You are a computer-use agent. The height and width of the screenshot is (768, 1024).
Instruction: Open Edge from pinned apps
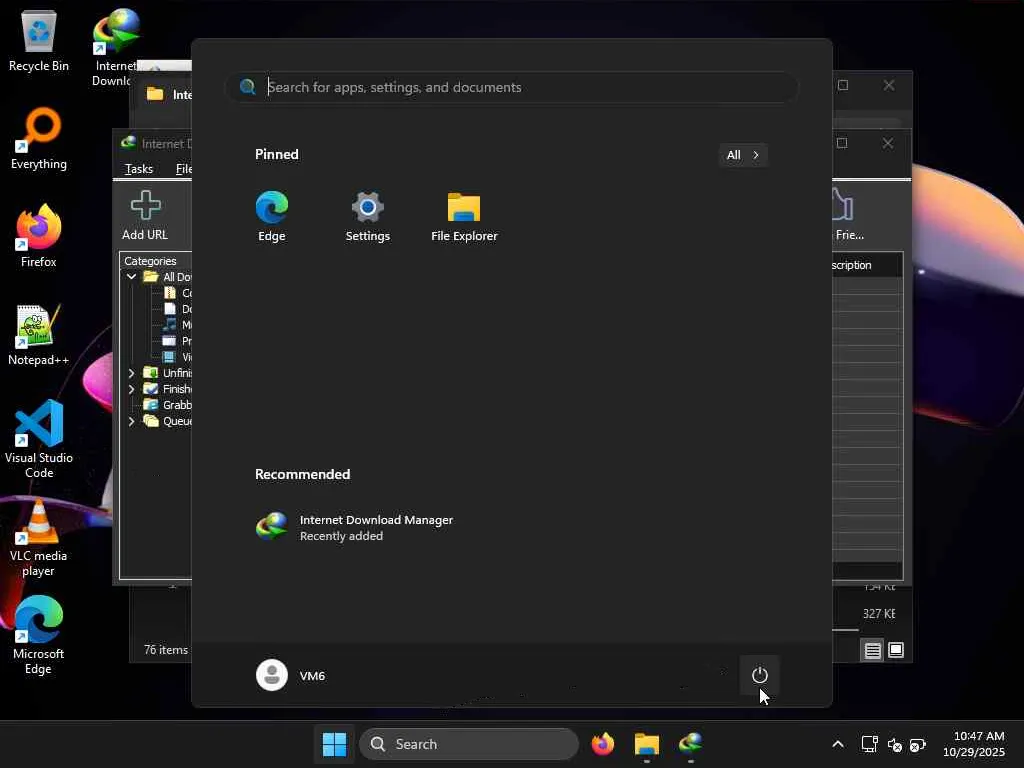point(272,217)
